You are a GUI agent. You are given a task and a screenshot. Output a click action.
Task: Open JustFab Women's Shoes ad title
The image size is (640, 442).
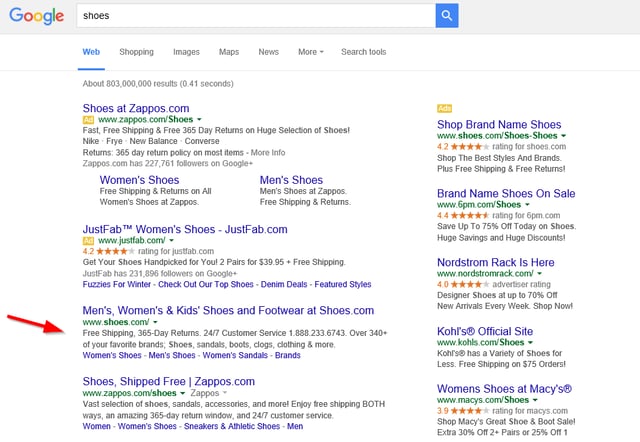185,229
